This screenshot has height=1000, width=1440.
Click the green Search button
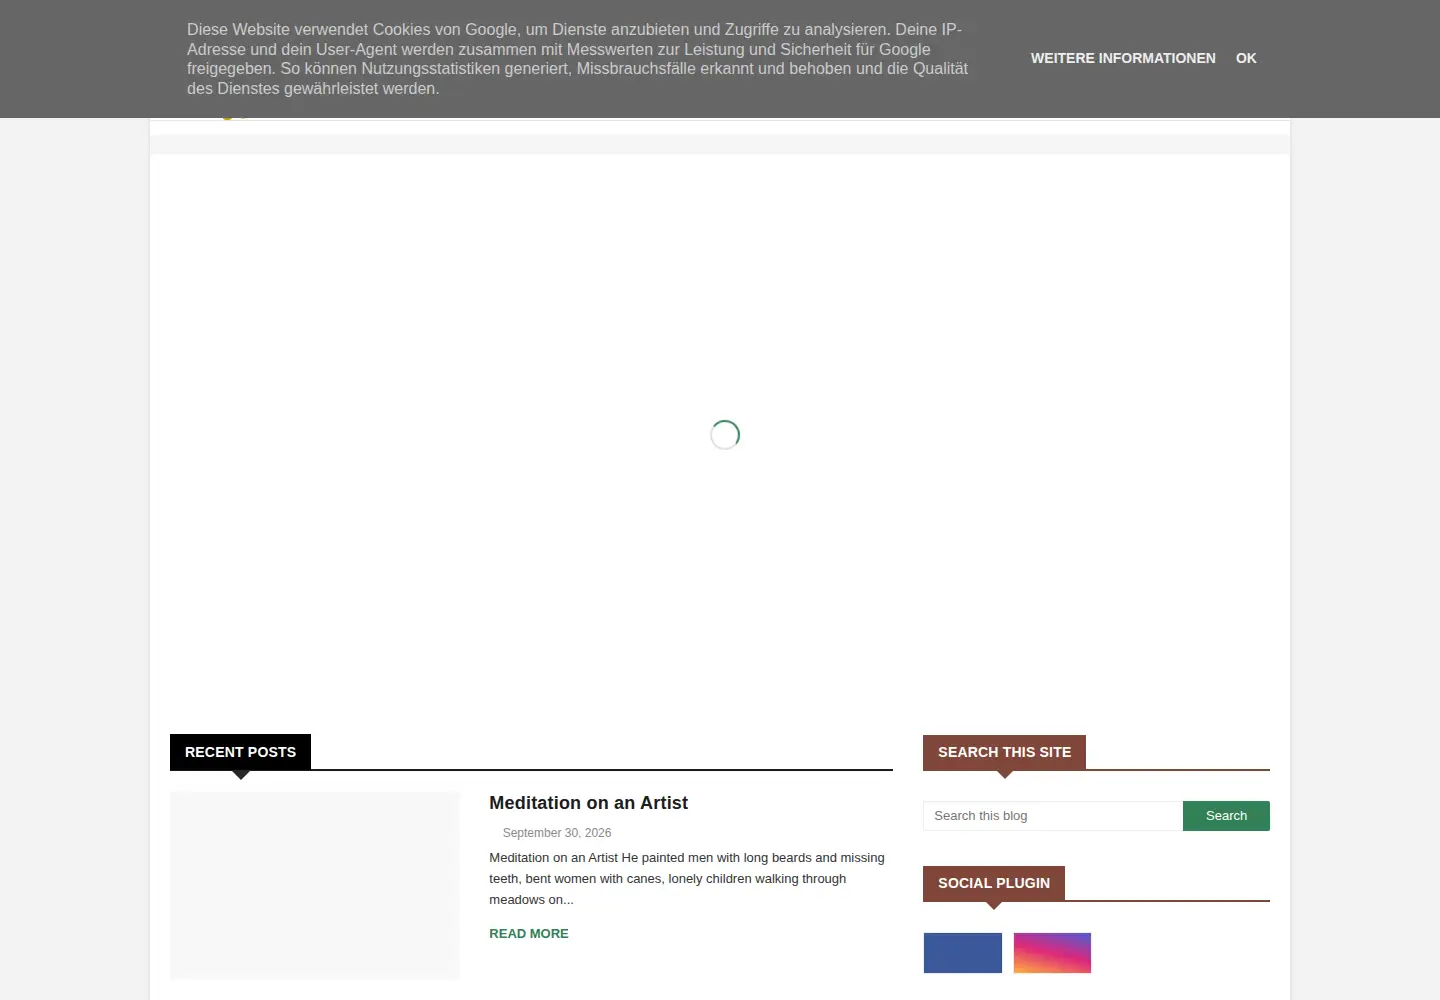[x=1226, y=816]
